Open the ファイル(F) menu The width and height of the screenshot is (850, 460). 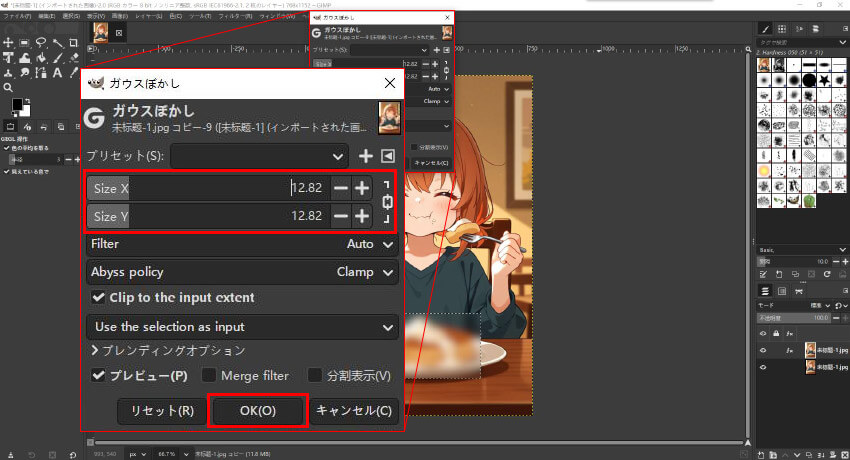tap(17, 16)
